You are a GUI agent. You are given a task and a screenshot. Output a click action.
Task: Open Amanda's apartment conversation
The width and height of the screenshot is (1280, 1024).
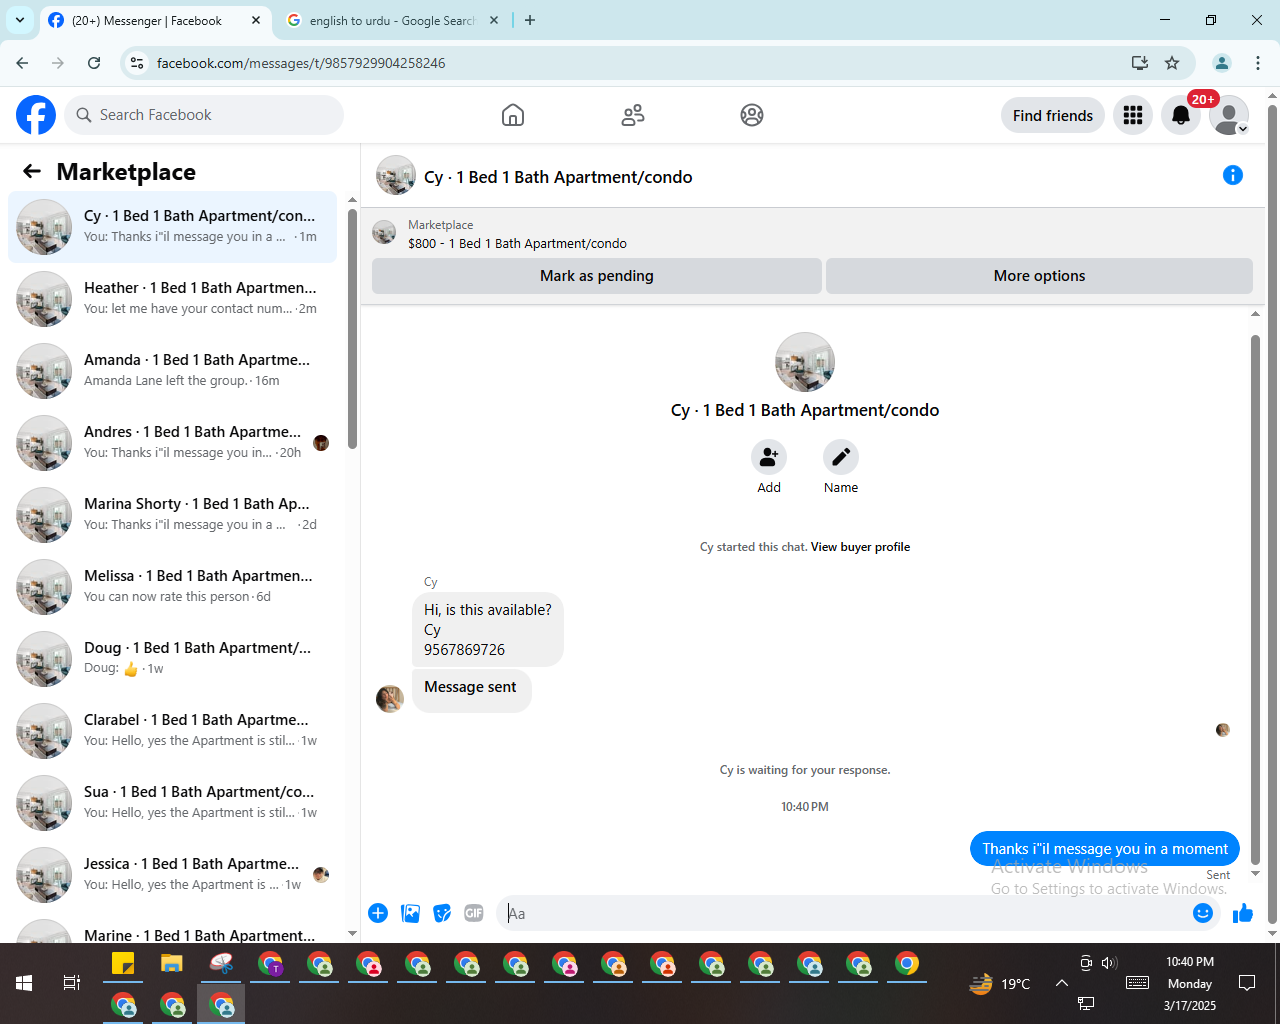[172, 371]
